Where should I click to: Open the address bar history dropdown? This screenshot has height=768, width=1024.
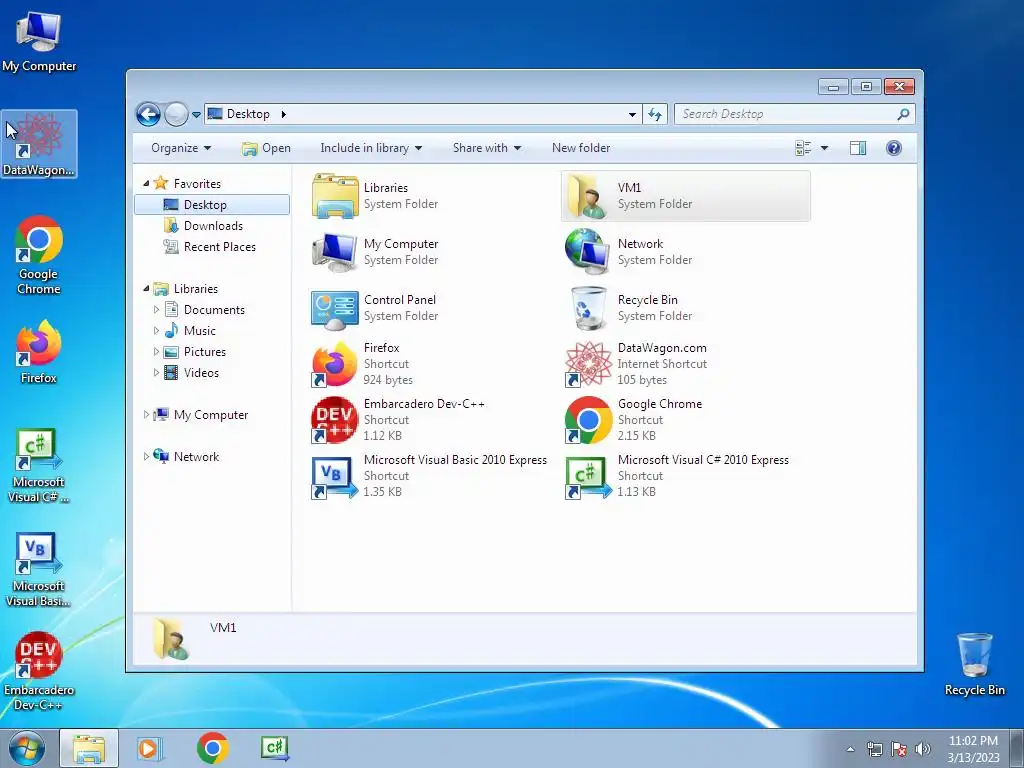[x=632, y=114]
